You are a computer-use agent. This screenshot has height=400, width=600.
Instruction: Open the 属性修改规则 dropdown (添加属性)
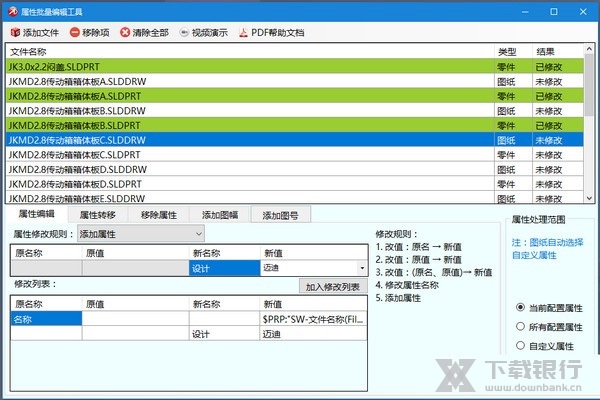[141, 233]
